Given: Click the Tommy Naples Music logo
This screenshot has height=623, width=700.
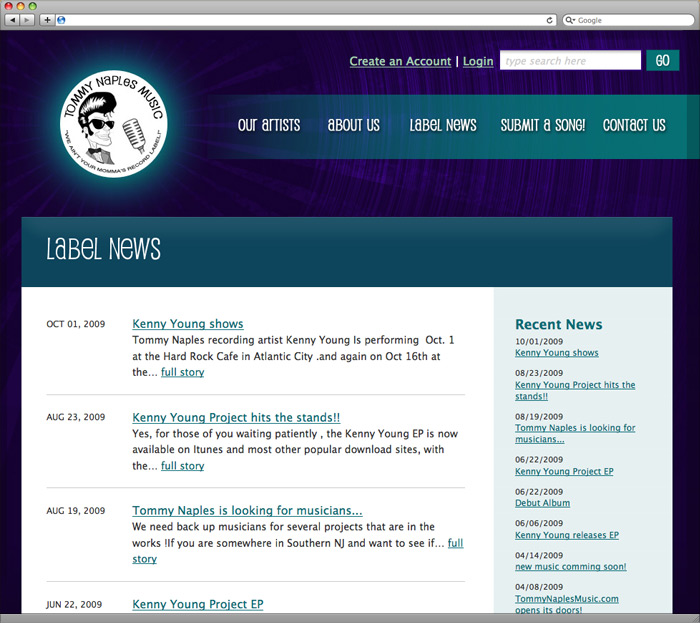Looking at the screenshot, I should point(114,124).
